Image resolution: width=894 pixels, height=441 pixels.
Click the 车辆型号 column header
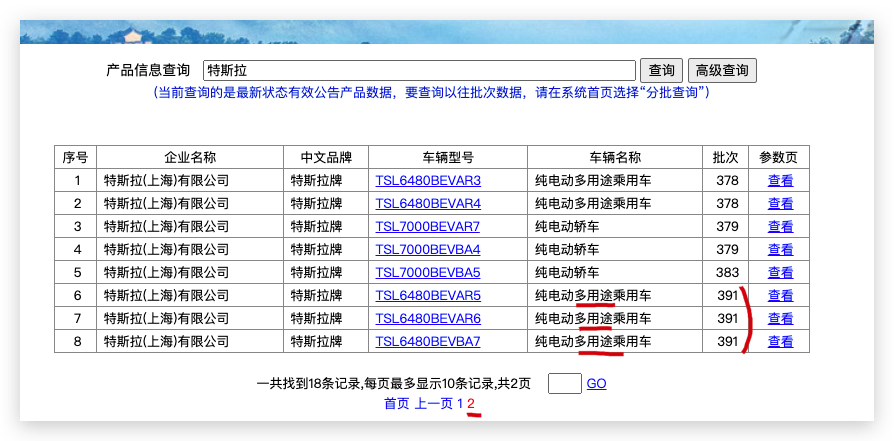coord(448,157)
